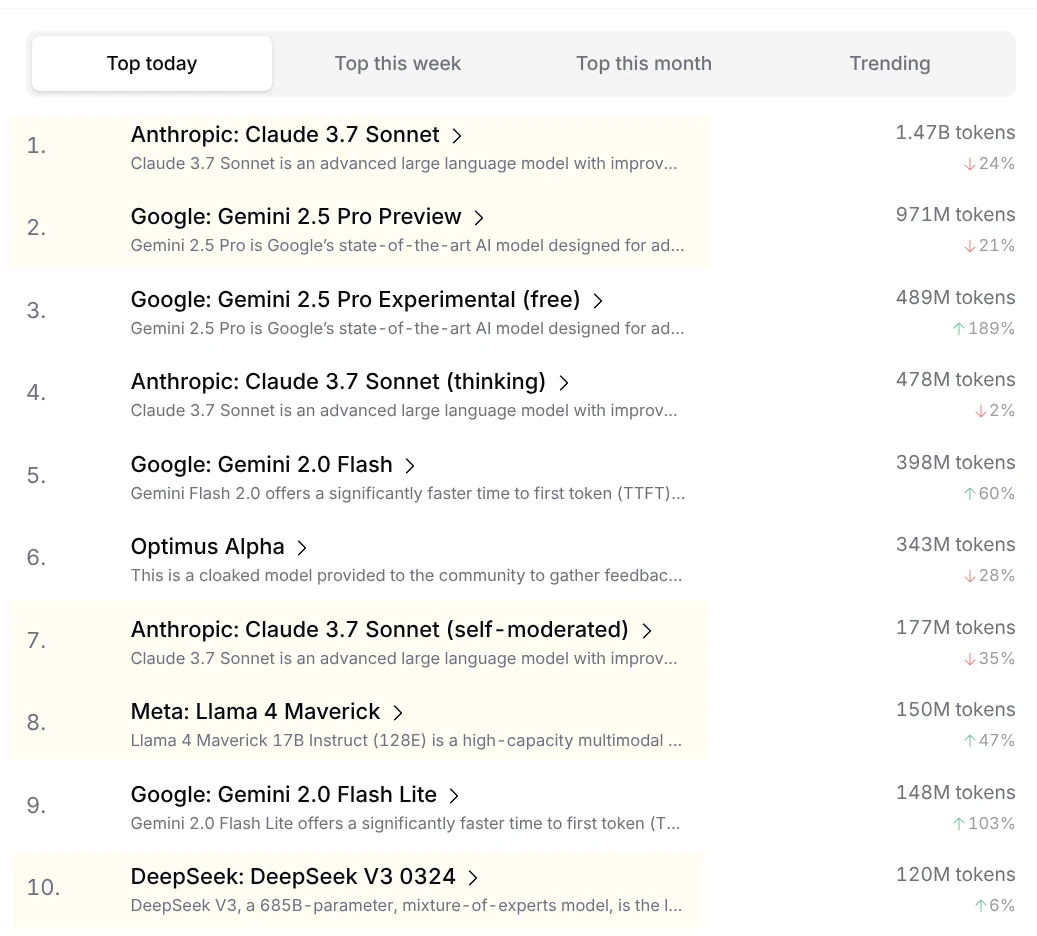Viewport: 1037px width, 936px height.
Task: Click chevron beside Gemini 2.5 Pro Preview
Action: [x=479, y=218]
